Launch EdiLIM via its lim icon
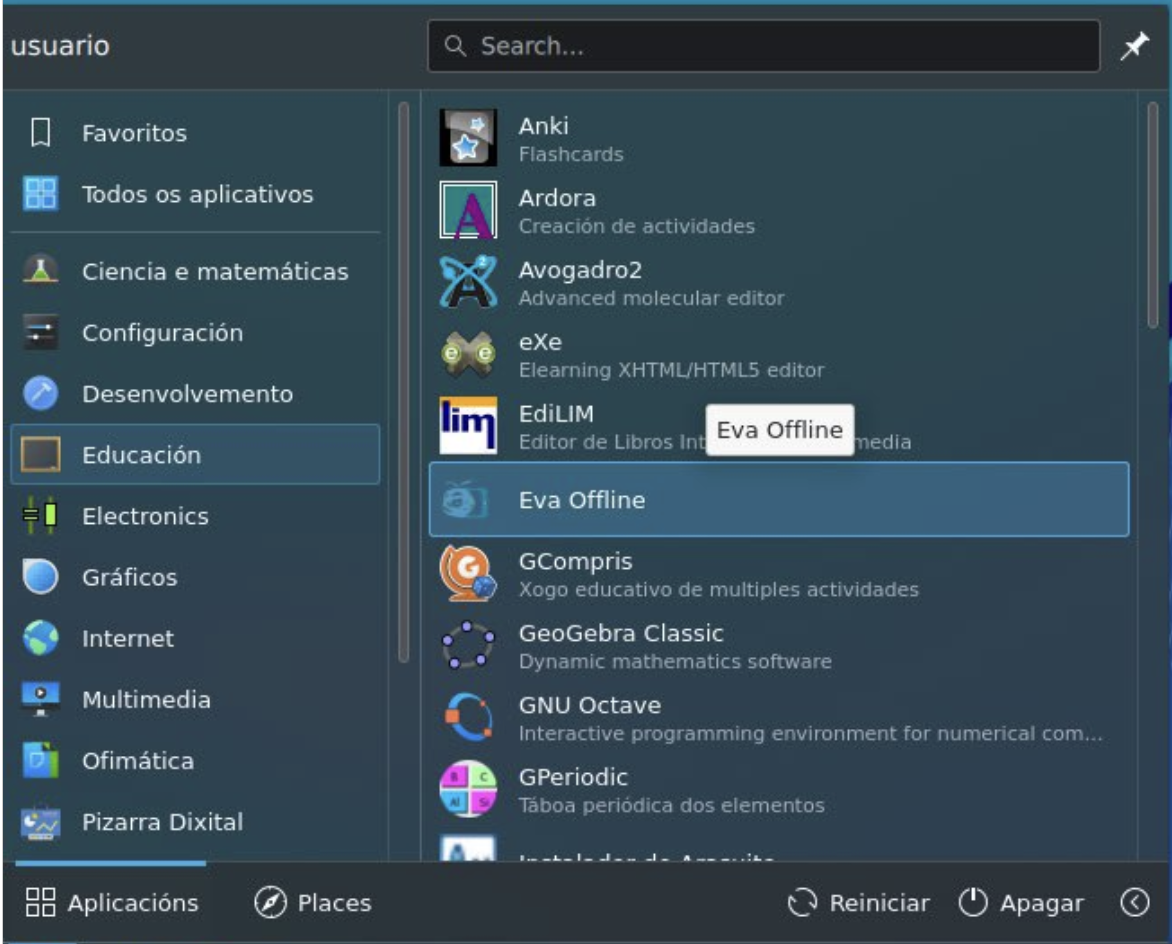This screenshot has width=1172, height=944. click(468, 427)
